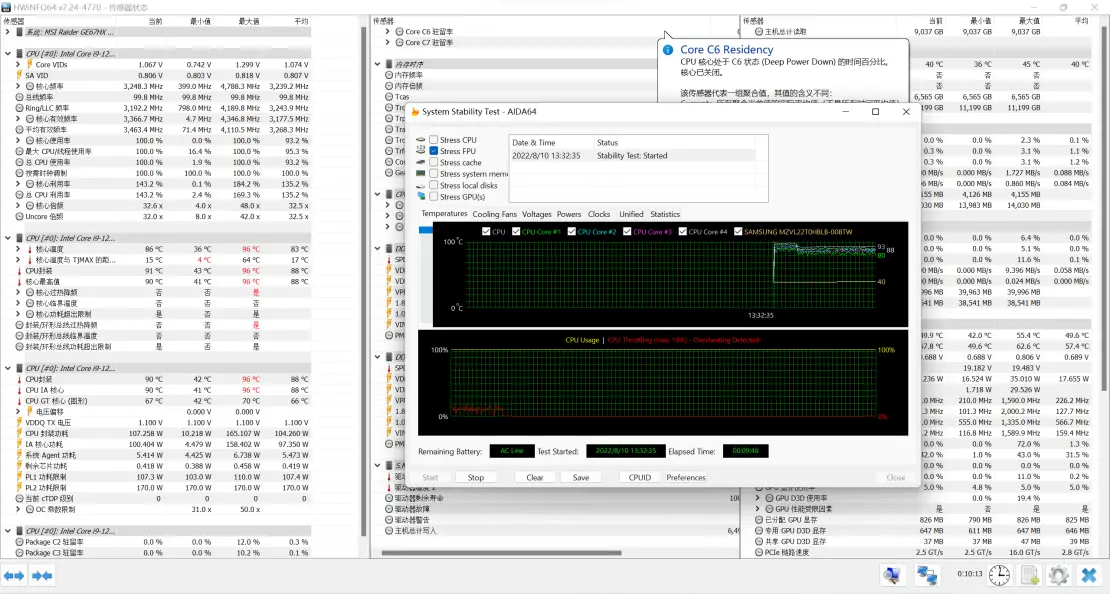Expand Core C6 residency row

click(387, 32)
